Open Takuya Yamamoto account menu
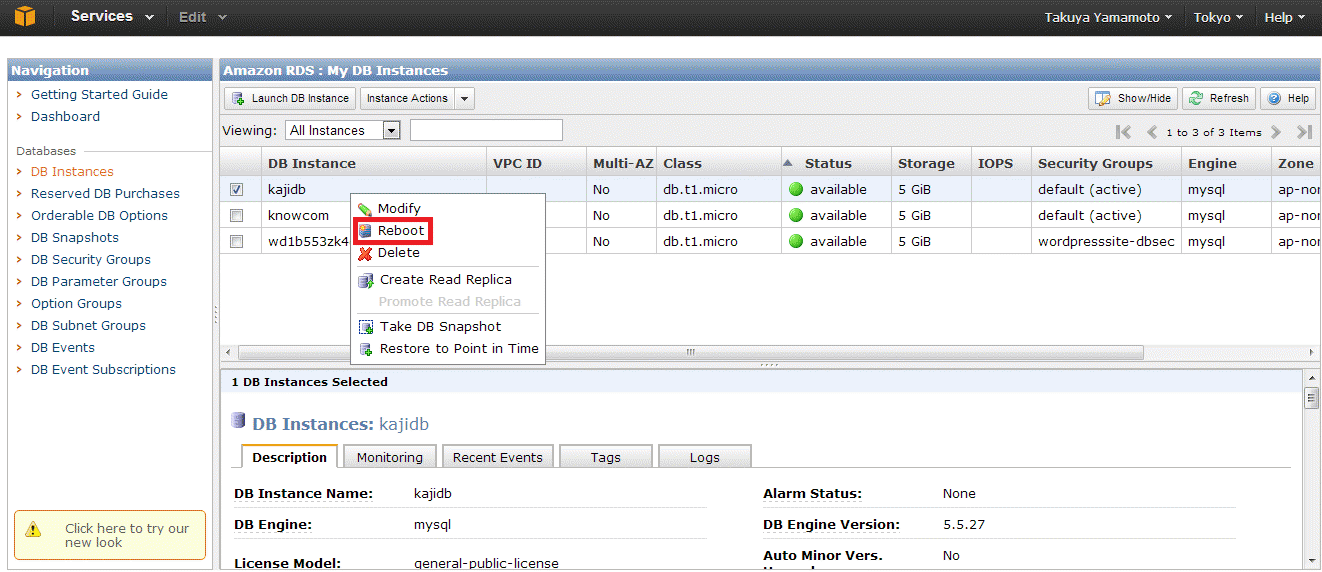1322x572 pixels. (1108, 17)
